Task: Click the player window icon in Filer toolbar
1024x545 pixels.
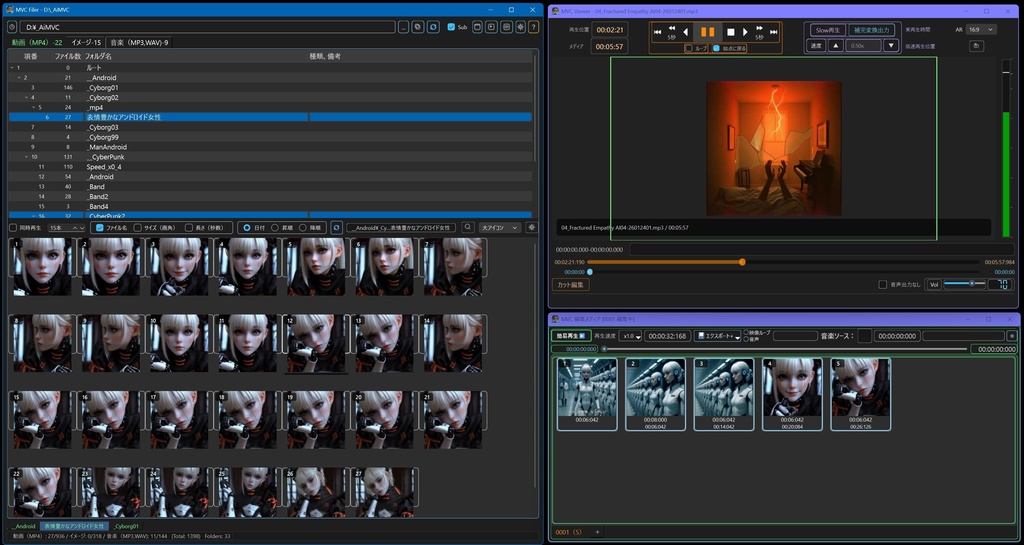Action: [x=491, y=27]
